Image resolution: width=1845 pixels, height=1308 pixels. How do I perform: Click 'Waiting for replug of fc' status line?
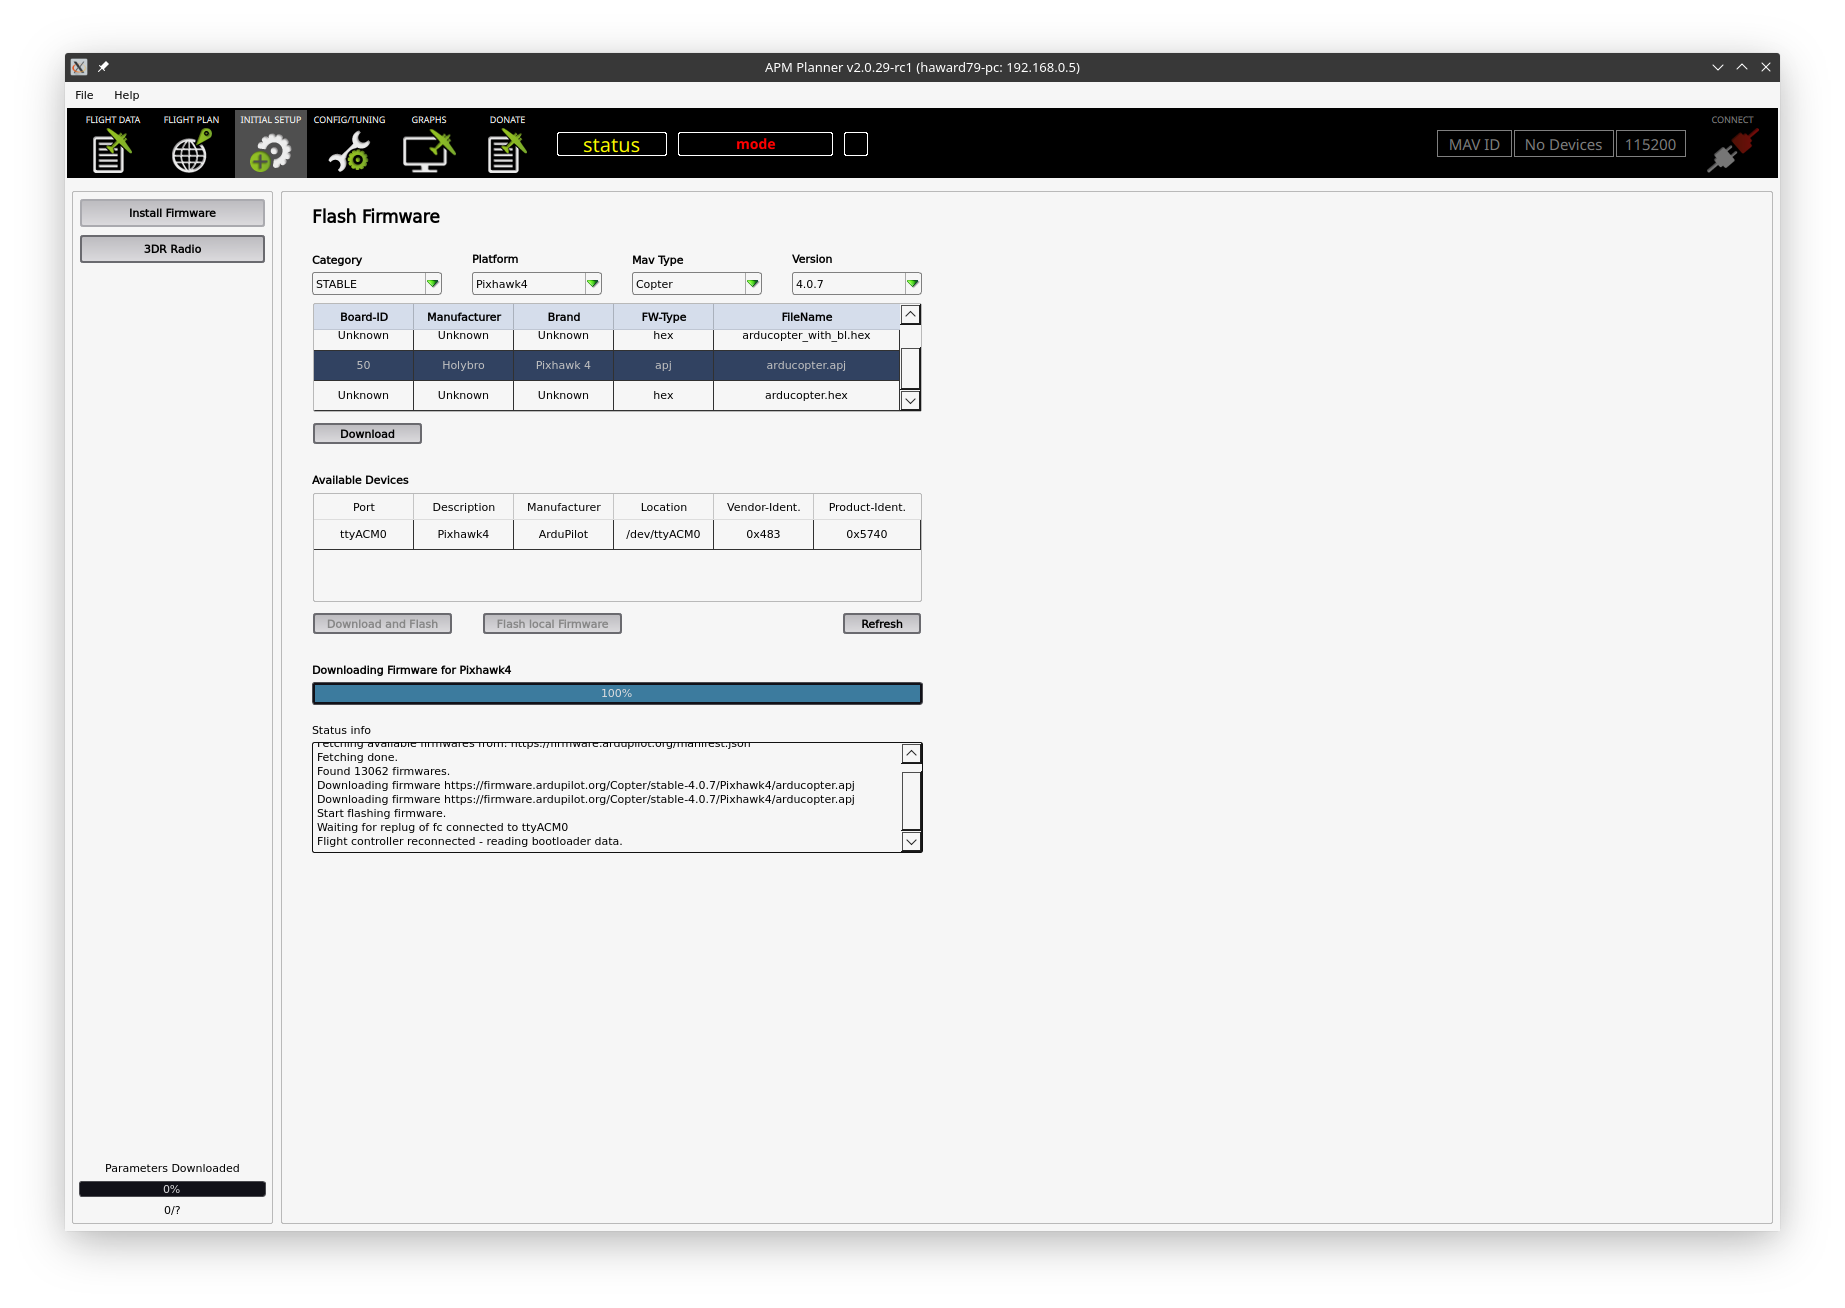[442, 828]
